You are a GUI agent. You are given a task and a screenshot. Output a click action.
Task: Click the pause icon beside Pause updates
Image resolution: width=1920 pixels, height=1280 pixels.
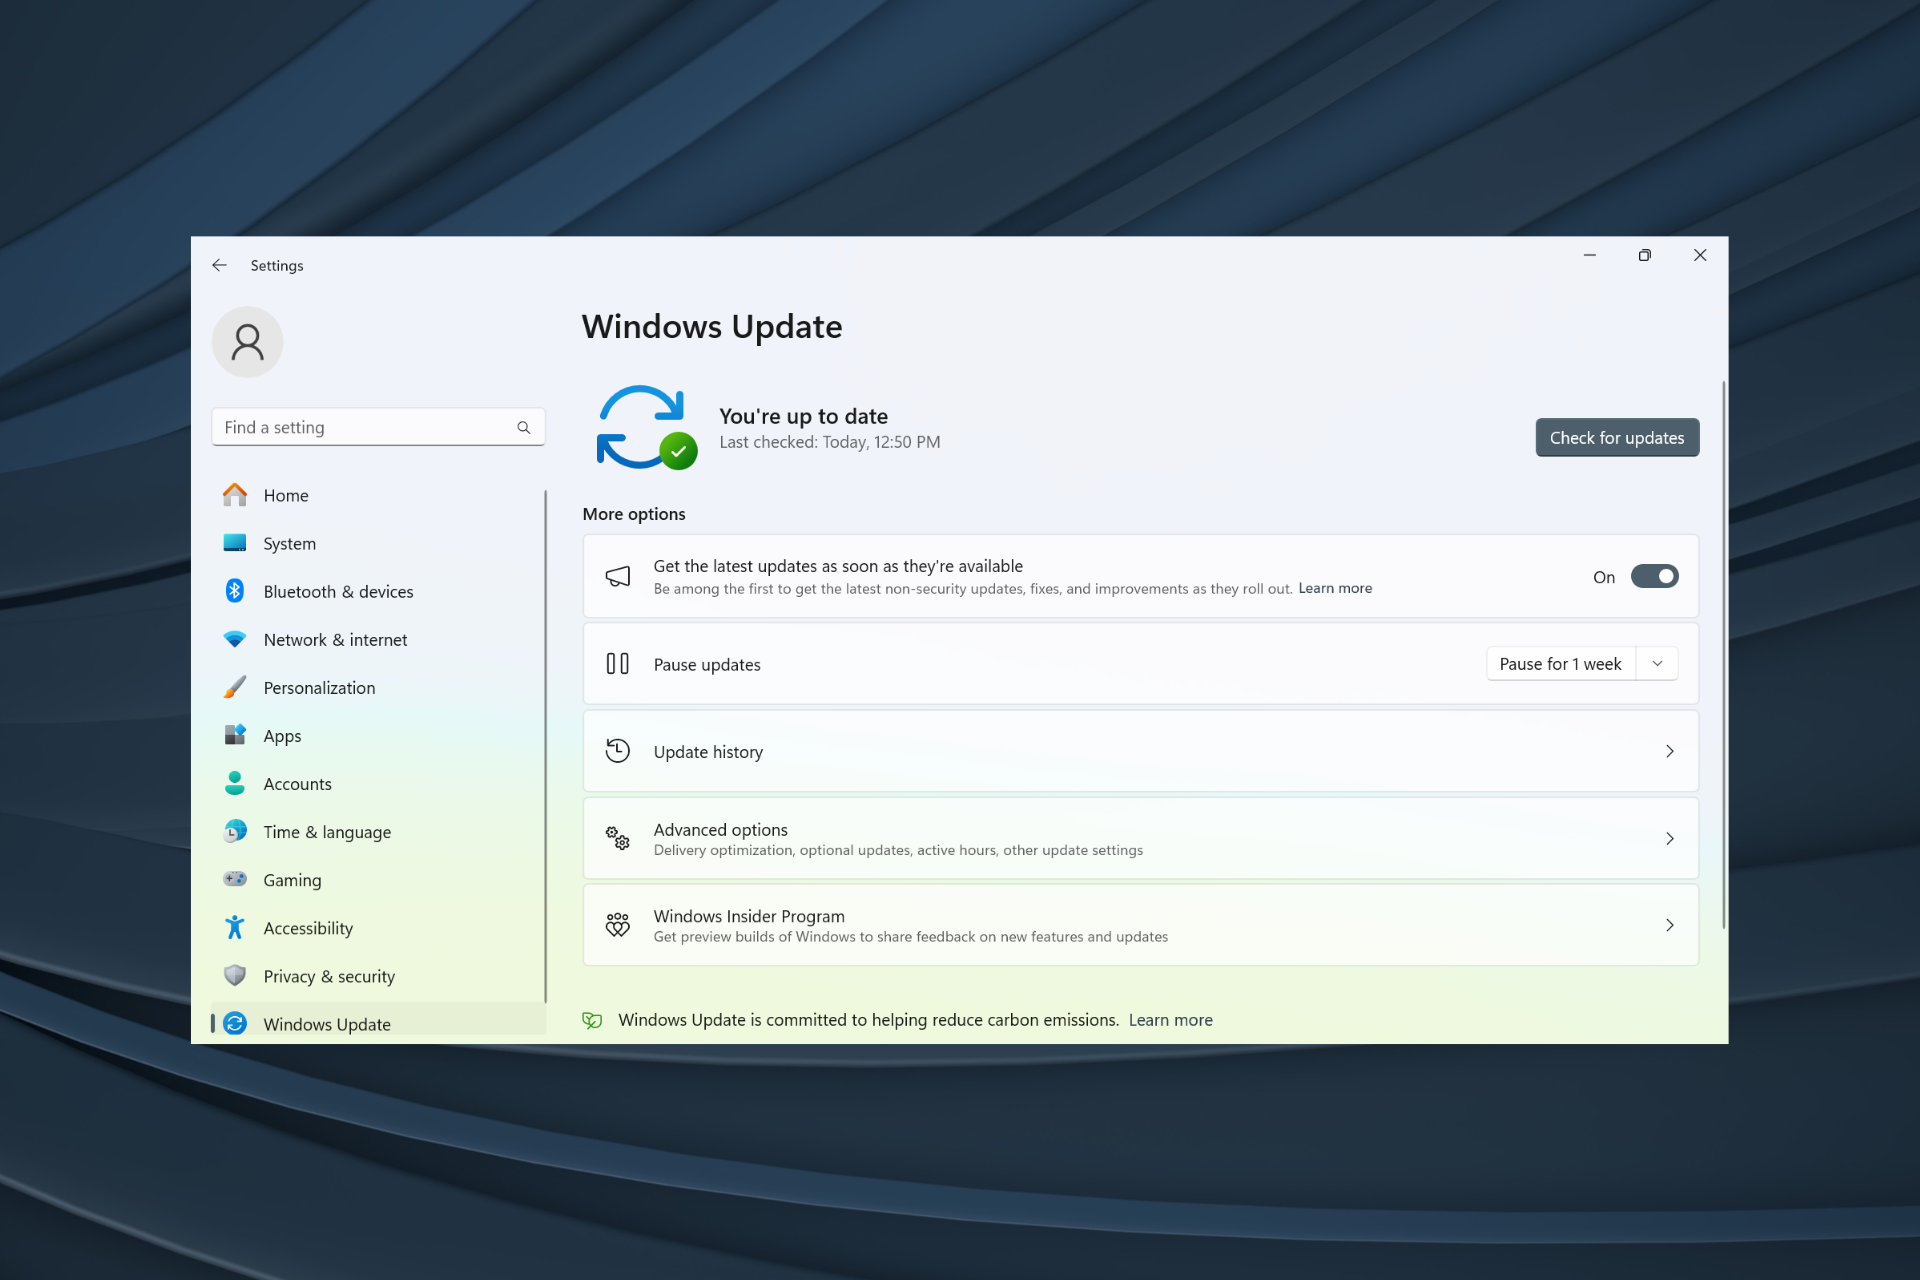(618, 664)
